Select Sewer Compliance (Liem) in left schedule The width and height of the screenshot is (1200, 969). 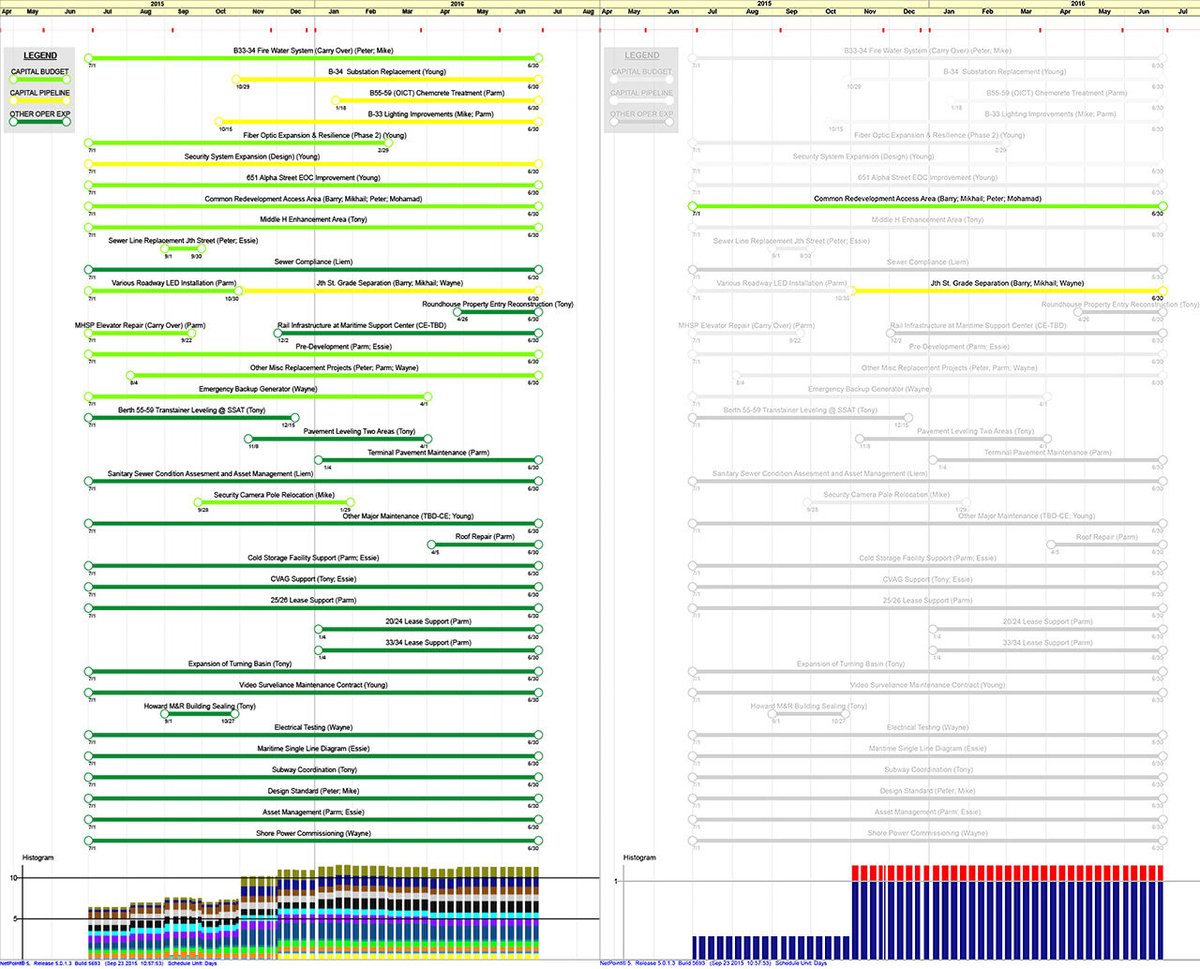pos(313,270)
